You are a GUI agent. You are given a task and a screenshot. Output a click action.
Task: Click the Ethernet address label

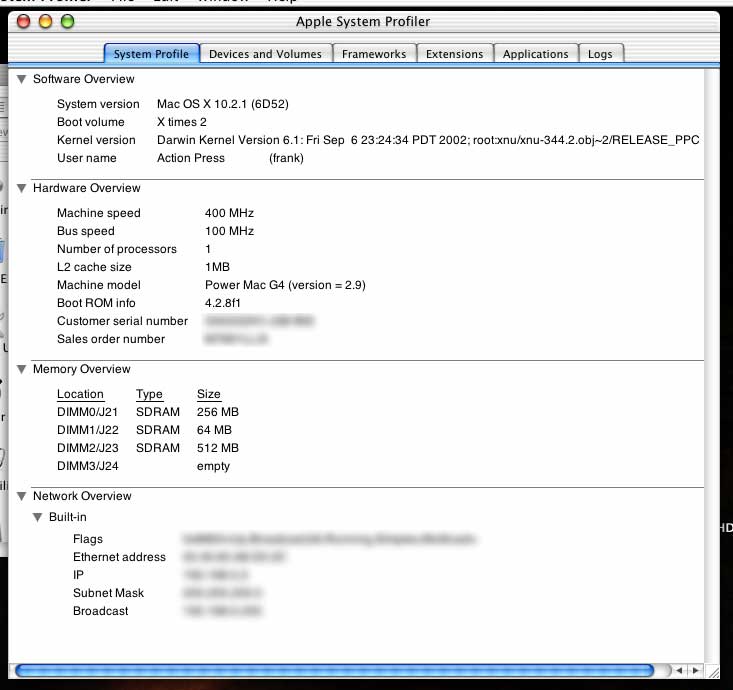tap(119, 557)
